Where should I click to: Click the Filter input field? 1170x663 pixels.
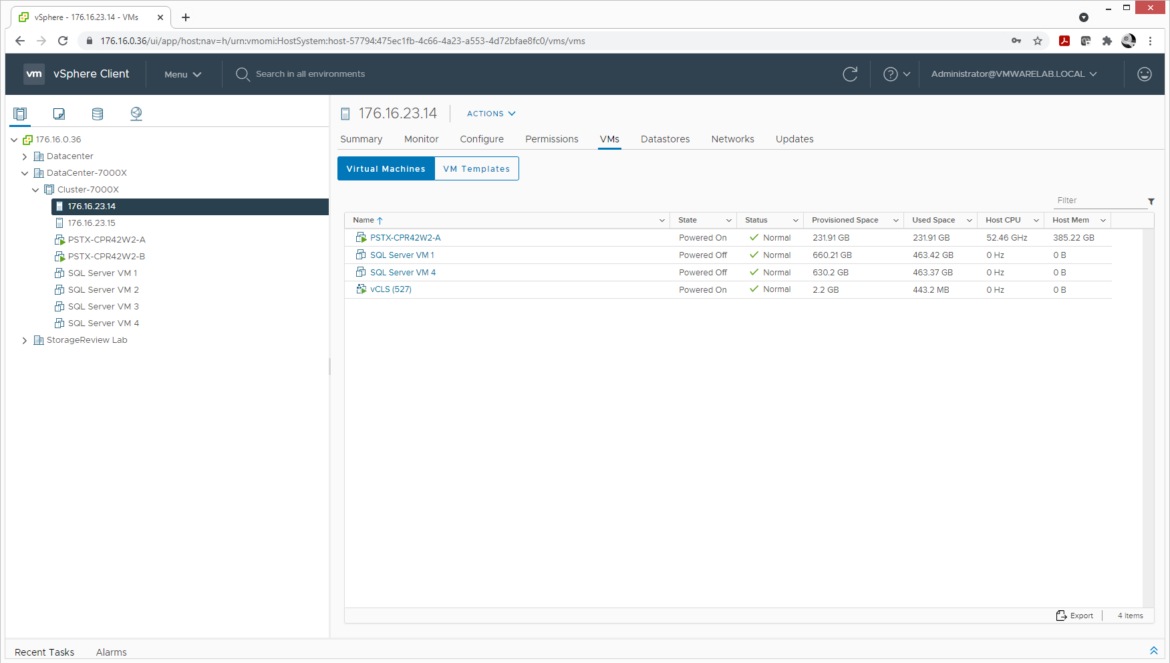pos(1099,201)
